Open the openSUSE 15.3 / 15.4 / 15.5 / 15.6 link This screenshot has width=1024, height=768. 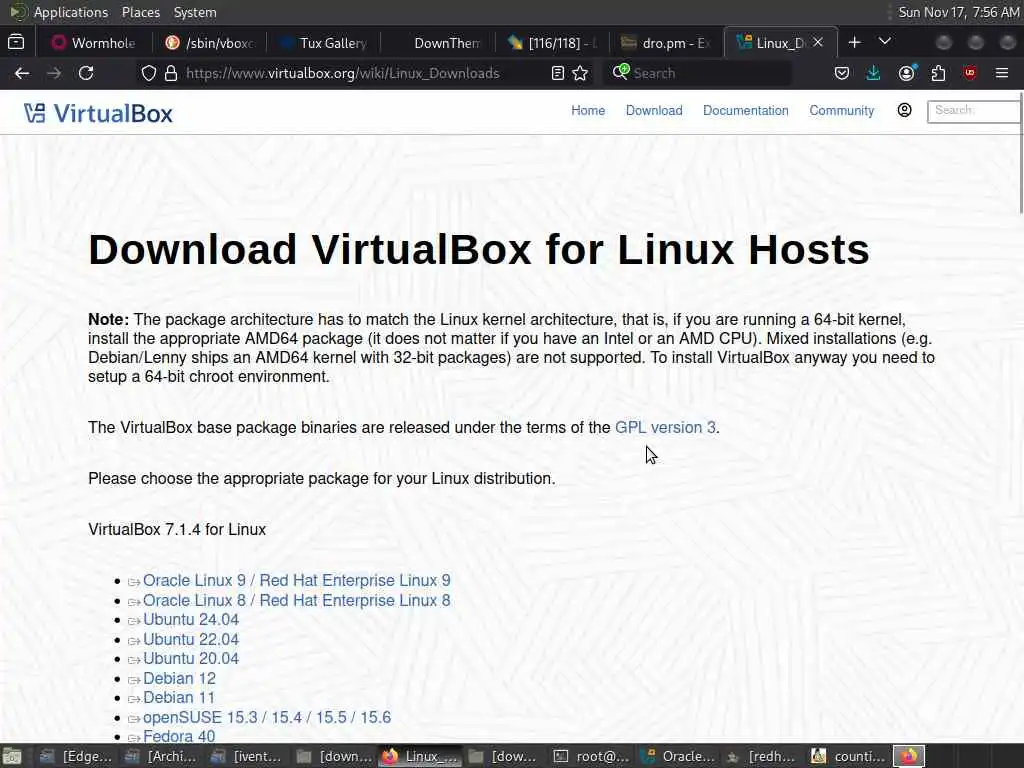point(266,717)
